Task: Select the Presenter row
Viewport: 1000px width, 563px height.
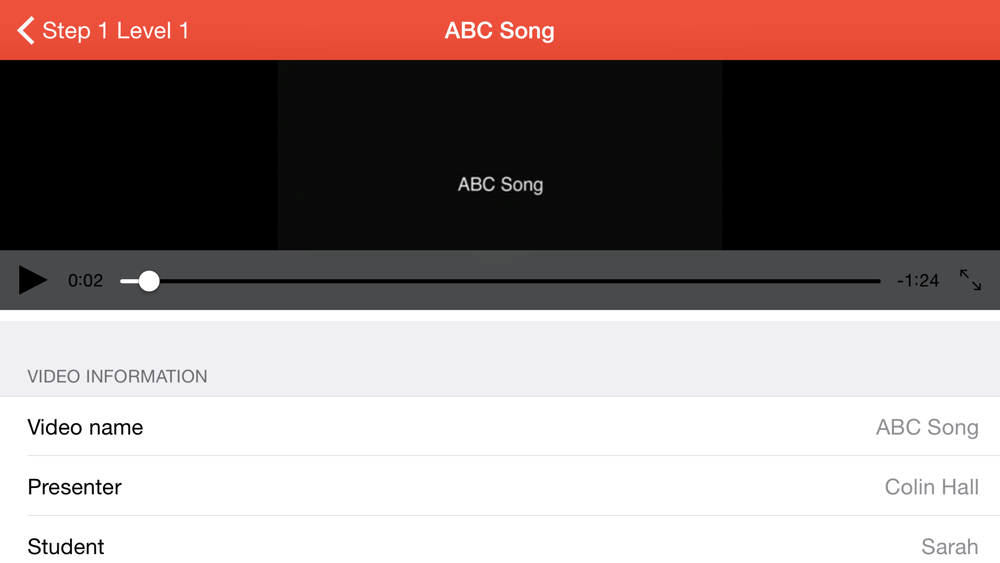Action: pyautogui.click(x=500, y=486)
